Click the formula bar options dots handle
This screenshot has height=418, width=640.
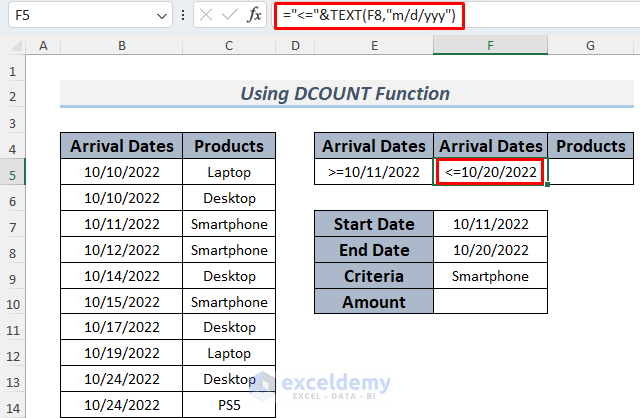click(183, 15)
